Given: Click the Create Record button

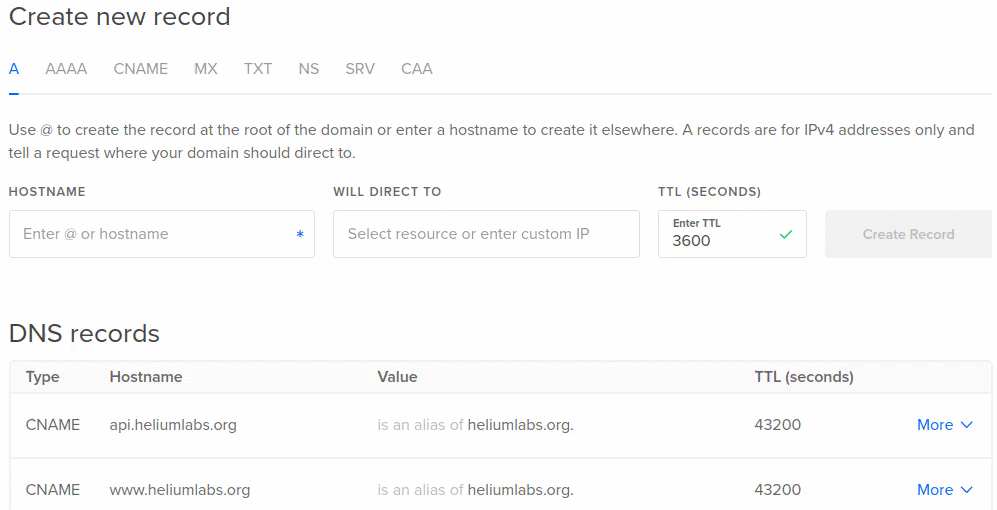Looking at the screenshot, I should (x=908, y=234).
